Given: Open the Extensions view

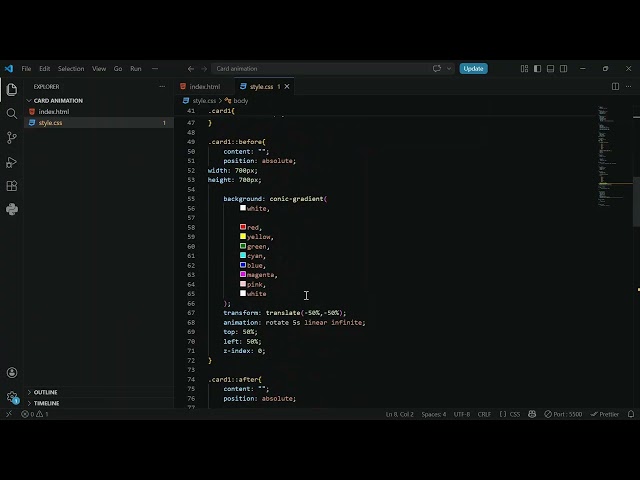Looking at the screenshot, I should click(12, 186).
